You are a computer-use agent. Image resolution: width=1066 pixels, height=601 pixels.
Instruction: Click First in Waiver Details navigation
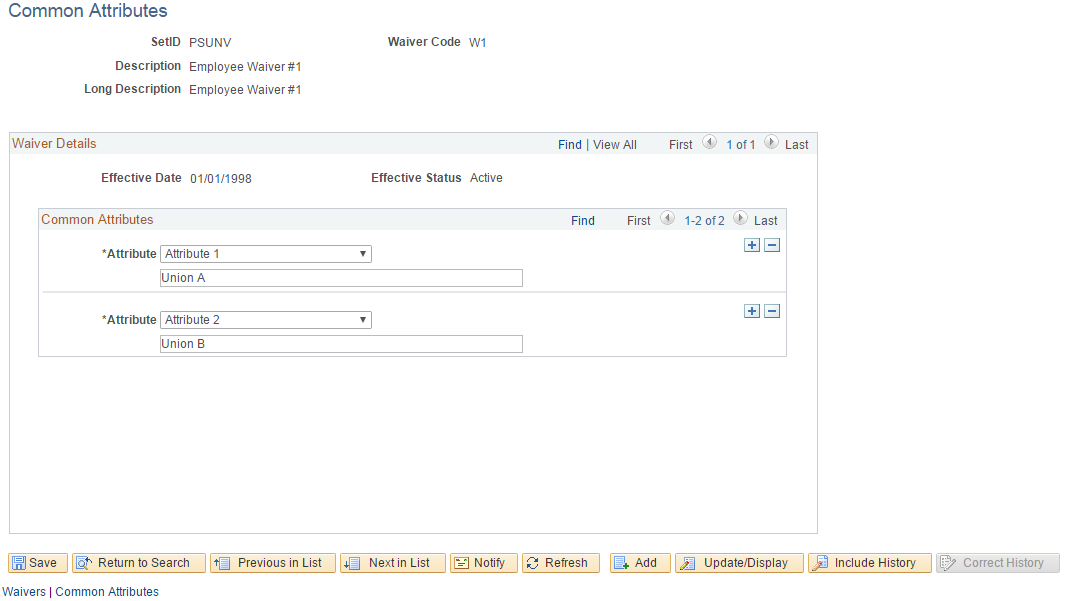(x=681, y=145)
